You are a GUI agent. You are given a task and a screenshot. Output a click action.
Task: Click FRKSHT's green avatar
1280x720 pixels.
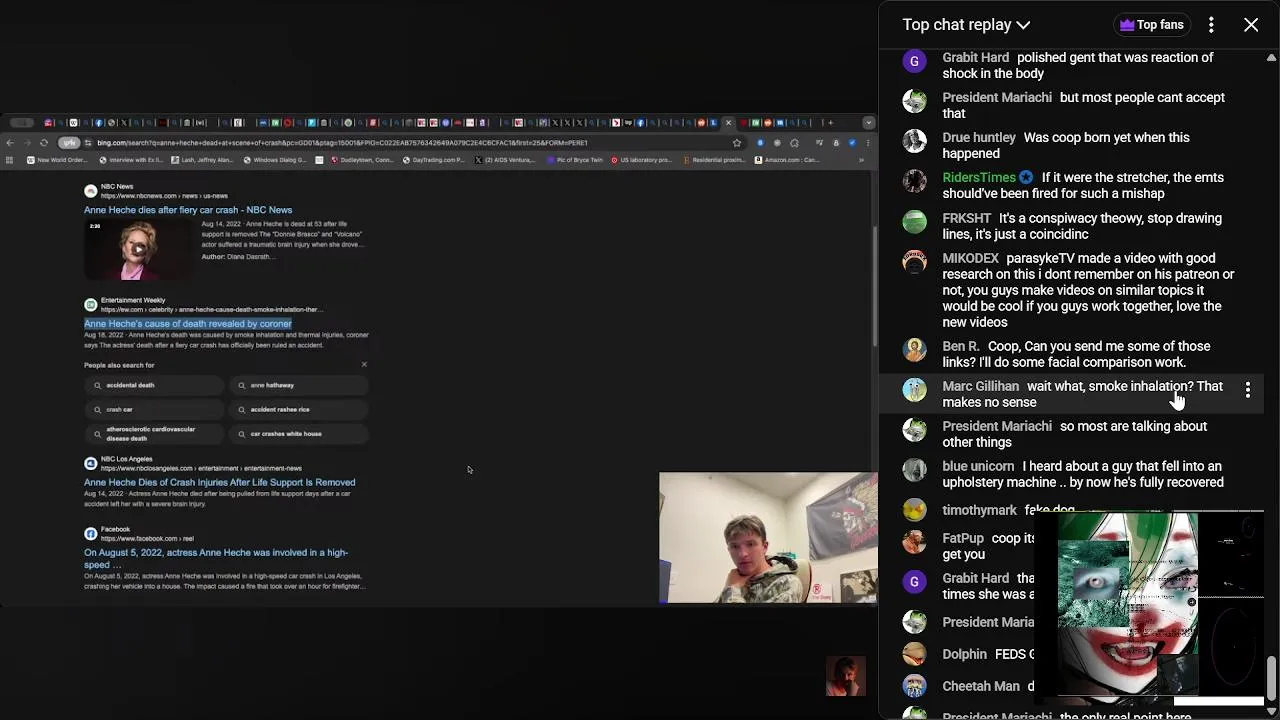coord(914,222)
